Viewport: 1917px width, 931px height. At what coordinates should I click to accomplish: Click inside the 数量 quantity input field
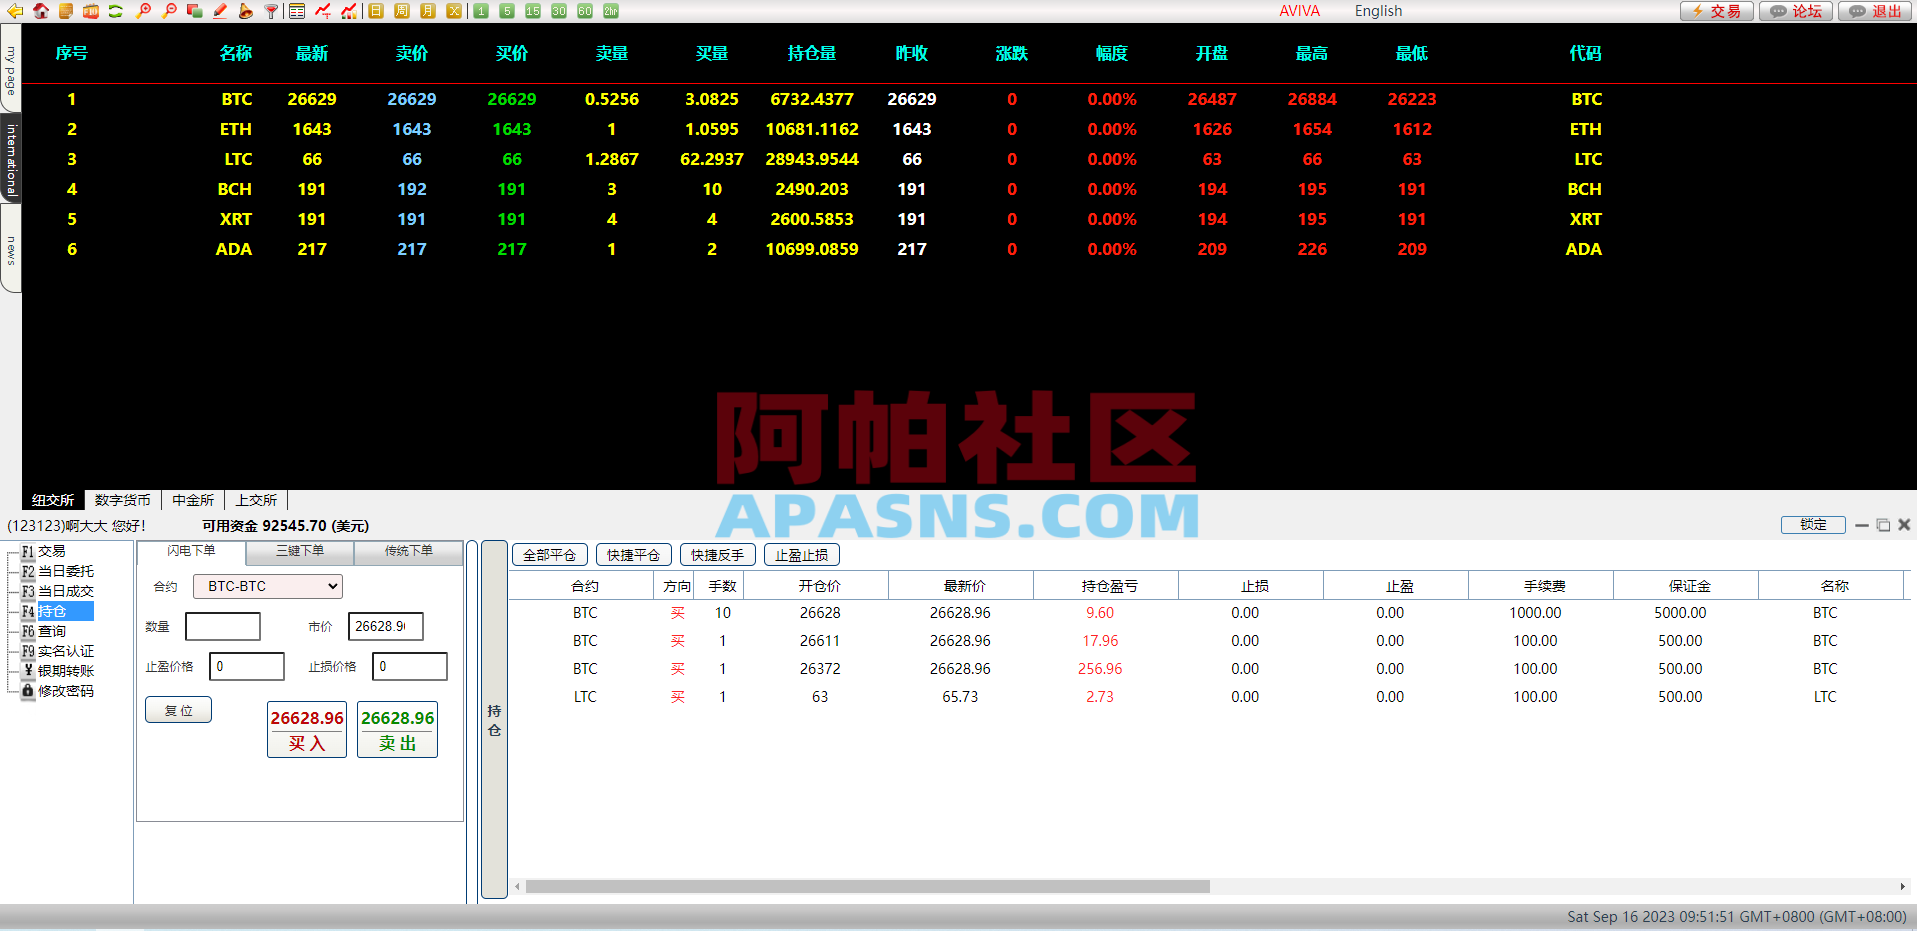click(222, 626)
